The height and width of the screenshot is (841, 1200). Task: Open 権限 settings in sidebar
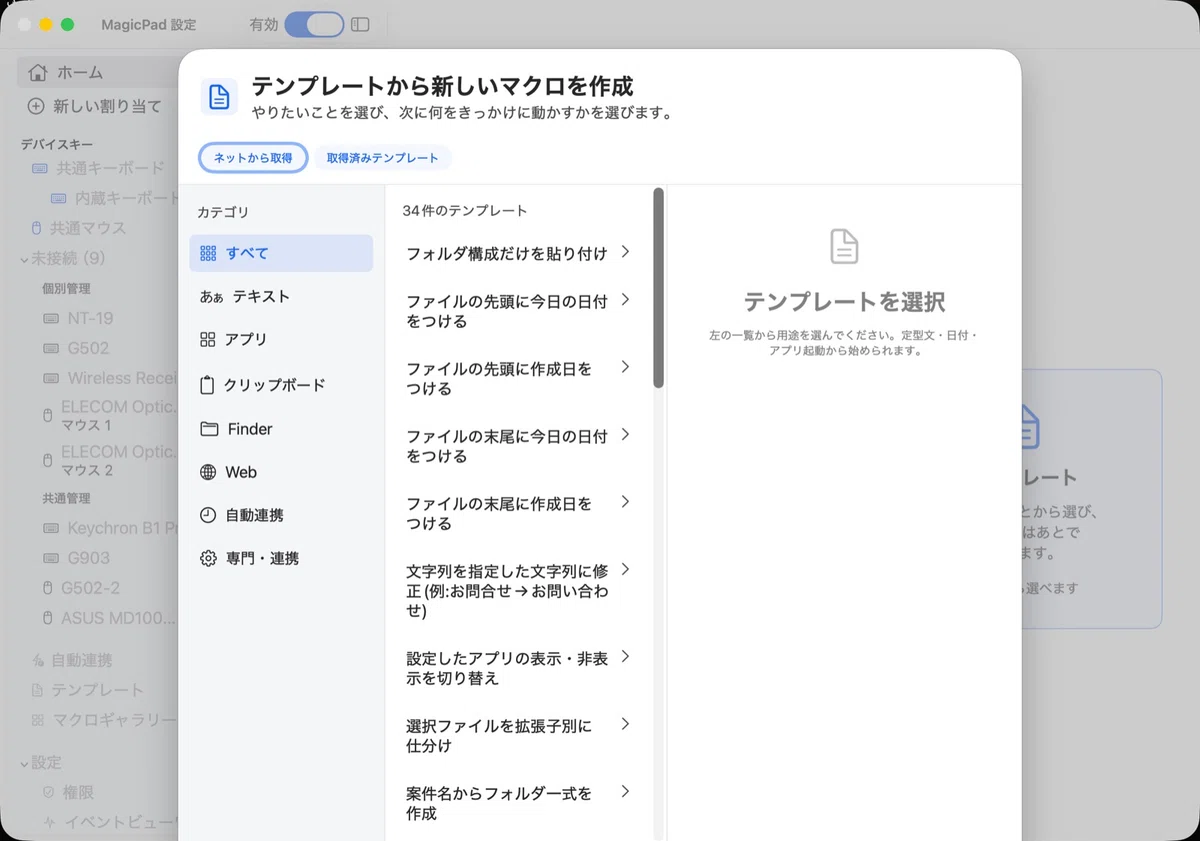(x=79, y=792)
